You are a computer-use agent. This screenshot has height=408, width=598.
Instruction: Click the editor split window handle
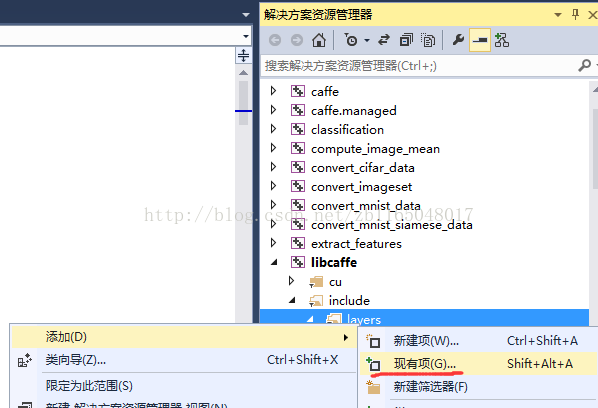[243, 56]
